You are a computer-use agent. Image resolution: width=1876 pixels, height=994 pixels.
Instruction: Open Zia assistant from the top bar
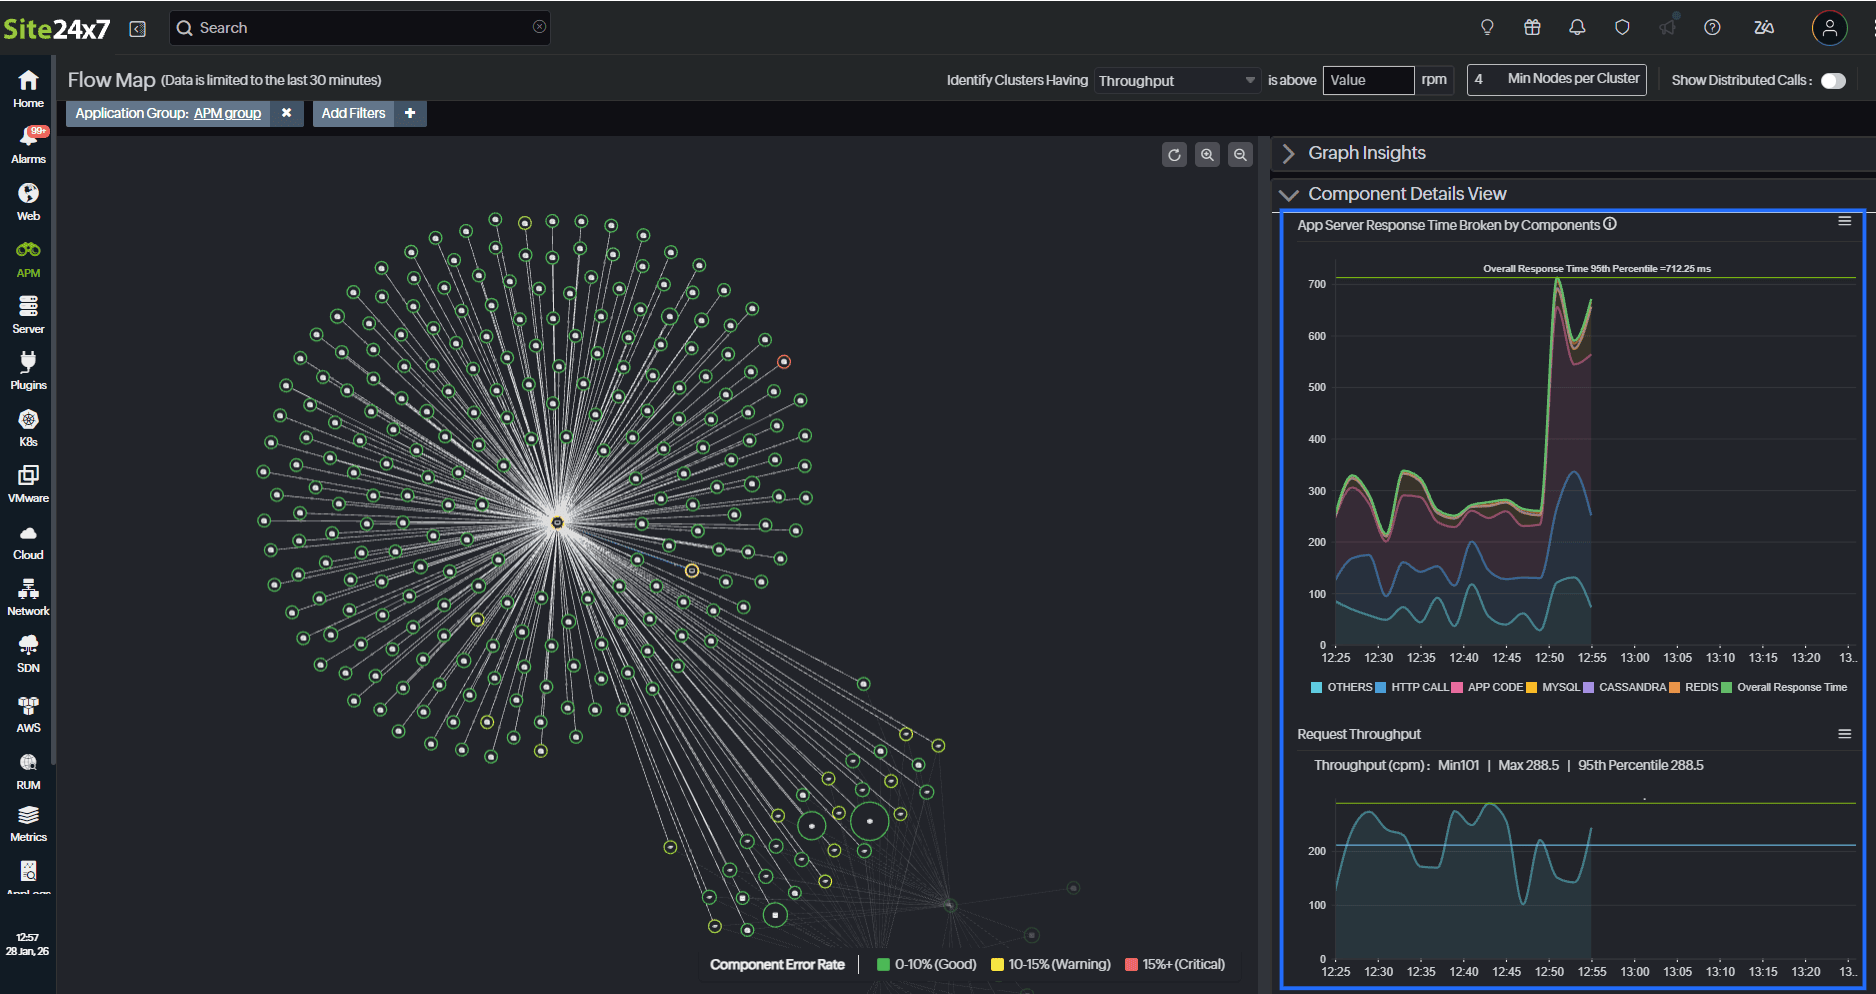[x=1764, y=27]
